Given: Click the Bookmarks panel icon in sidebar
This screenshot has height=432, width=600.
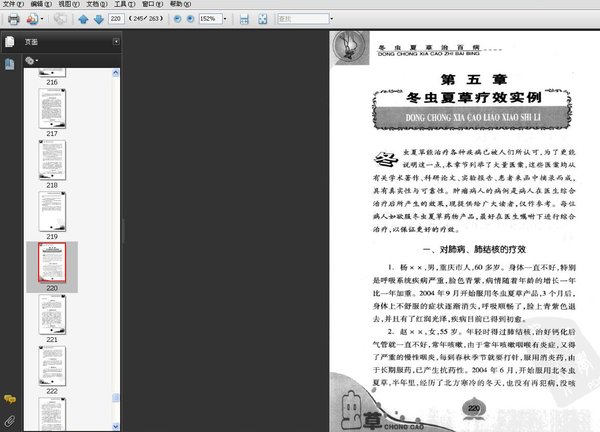Looking at the screenshot, I should pyautogui.click(x=10, y=64).
